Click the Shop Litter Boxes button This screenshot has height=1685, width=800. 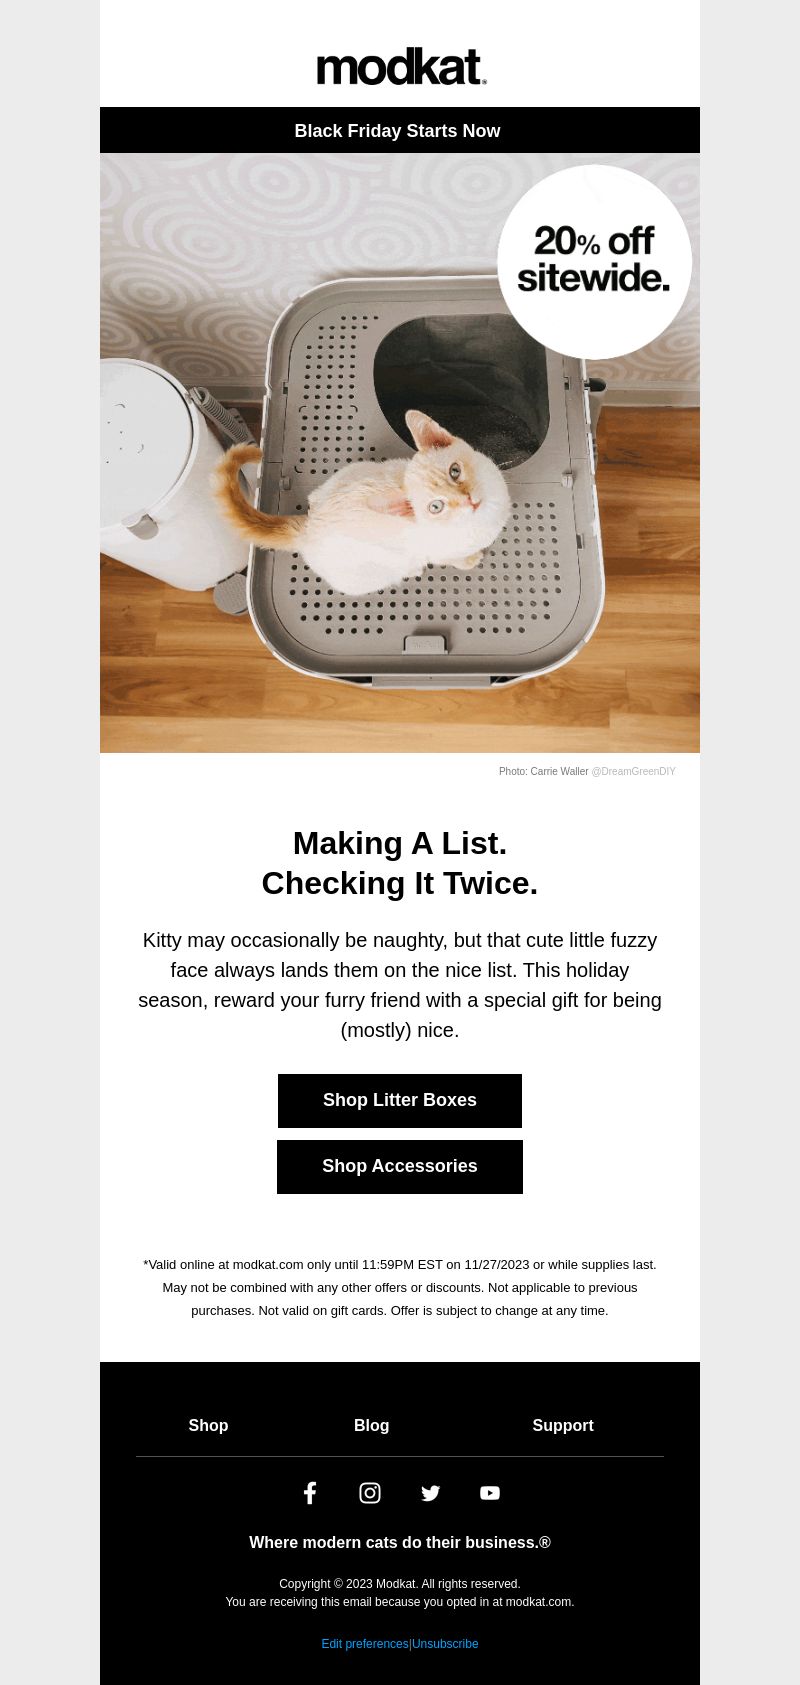click(x=400, y=1101)
